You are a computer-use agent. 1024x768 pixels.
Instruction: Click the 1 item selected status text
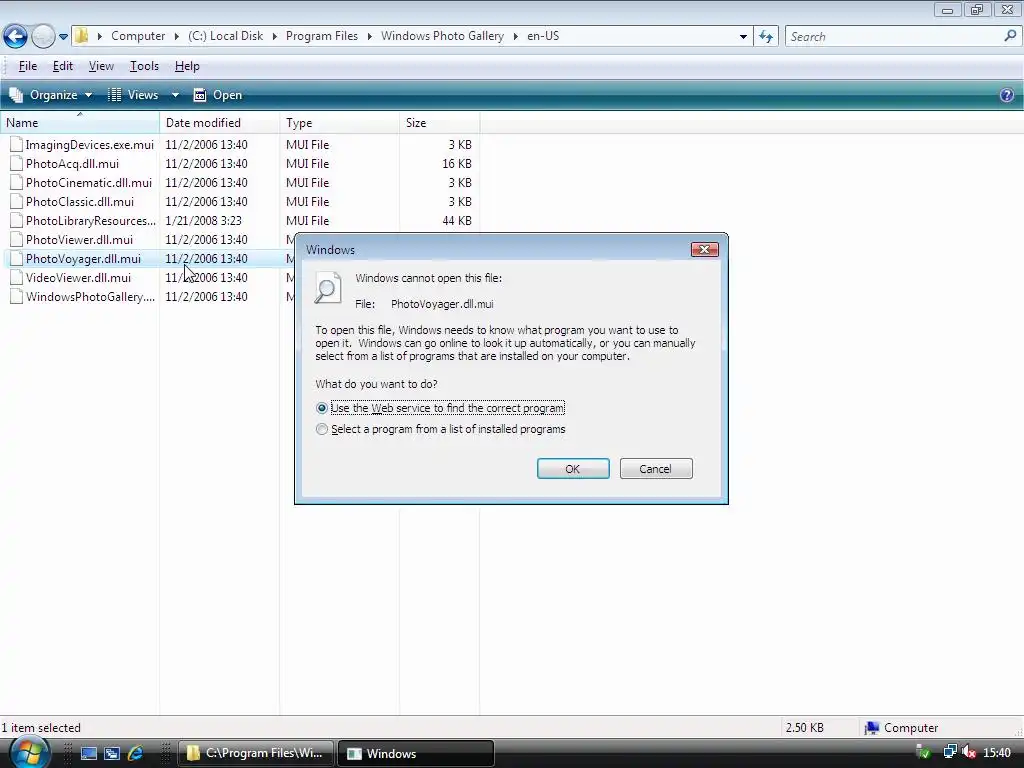click(41, 728)
